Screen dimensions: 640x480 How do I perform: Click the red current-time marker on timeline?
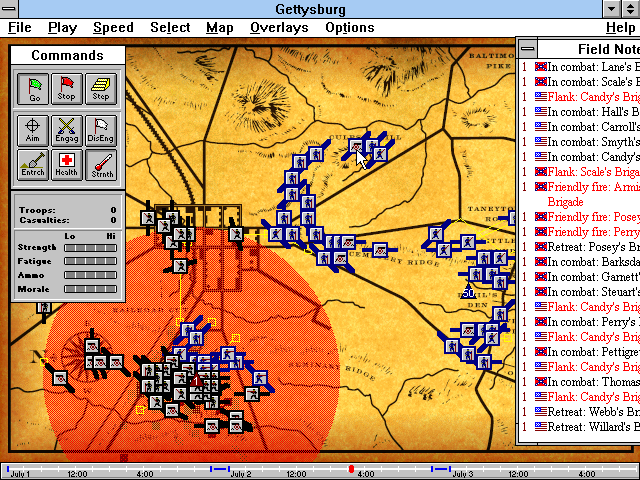click(351, 469)
